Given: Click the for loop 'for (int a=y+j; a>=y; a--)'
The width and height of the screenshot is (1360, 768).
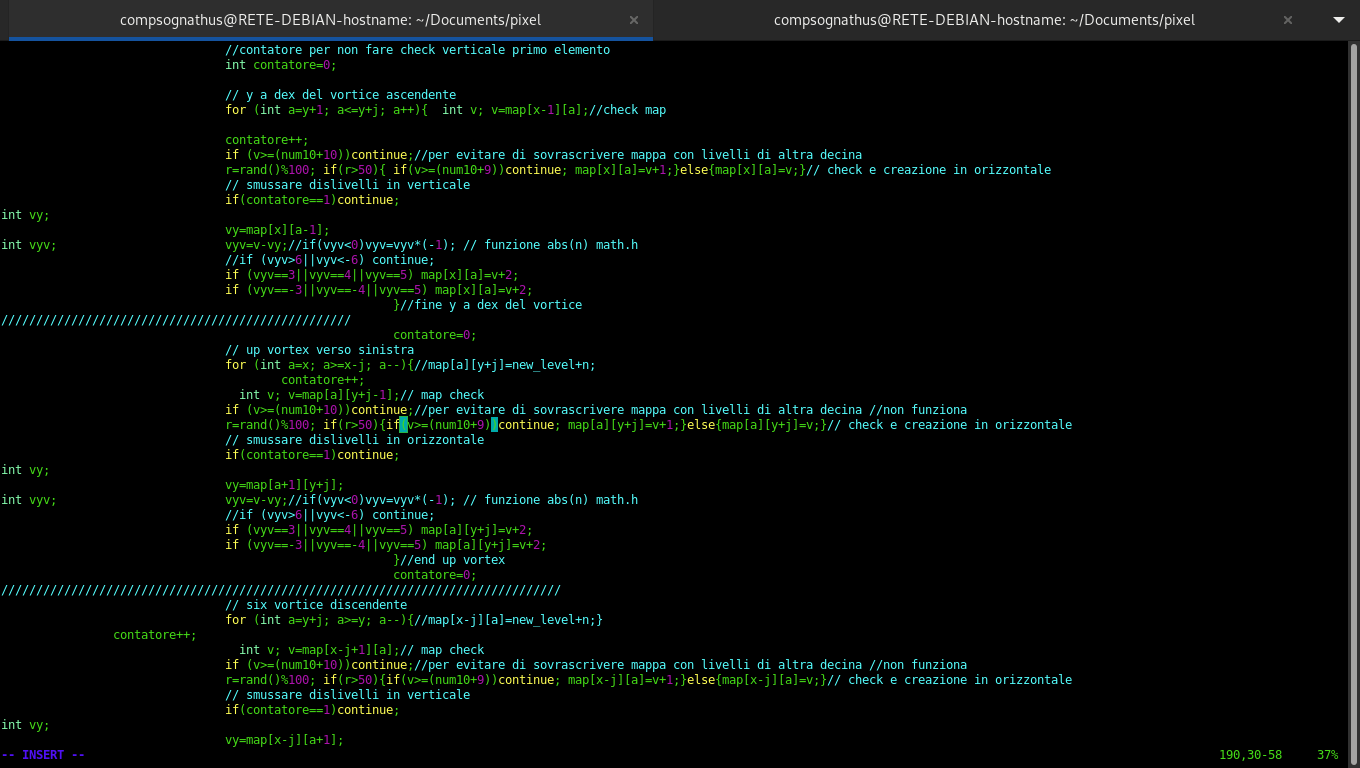Looking at the screenshot, I should [316, 620].
